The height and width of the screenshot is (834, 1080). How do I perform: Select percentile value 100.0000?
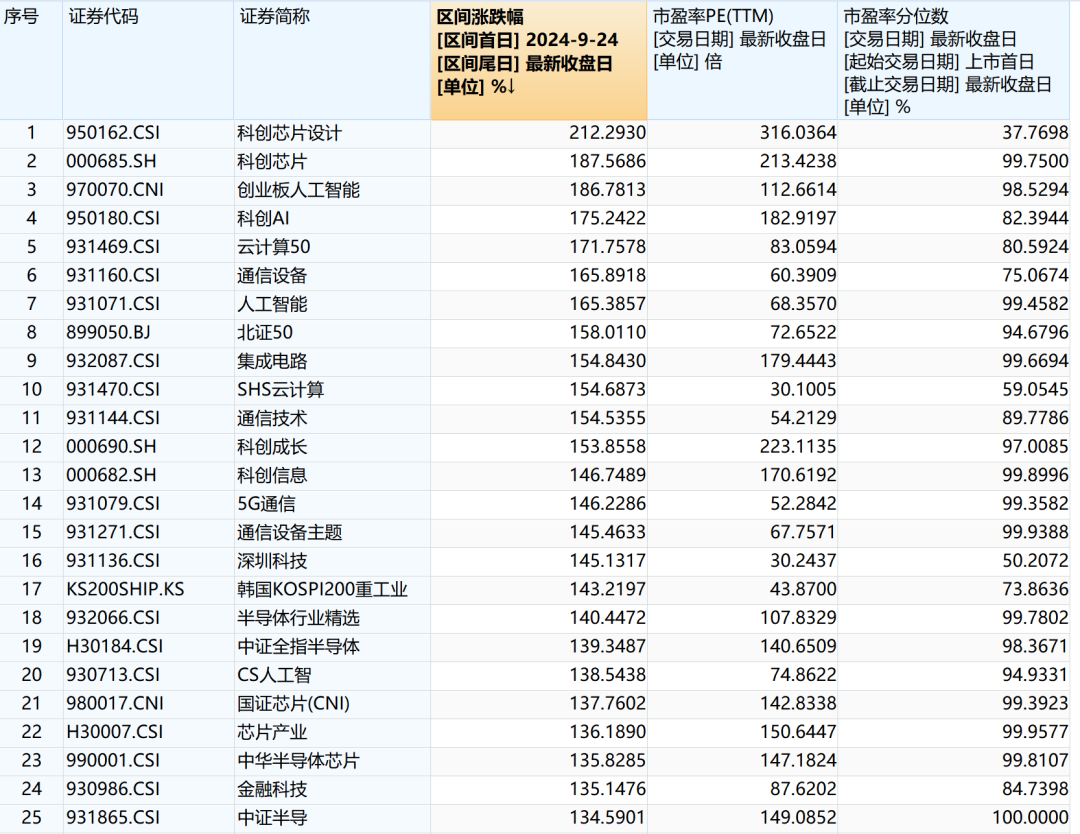tap(1030, 817)
